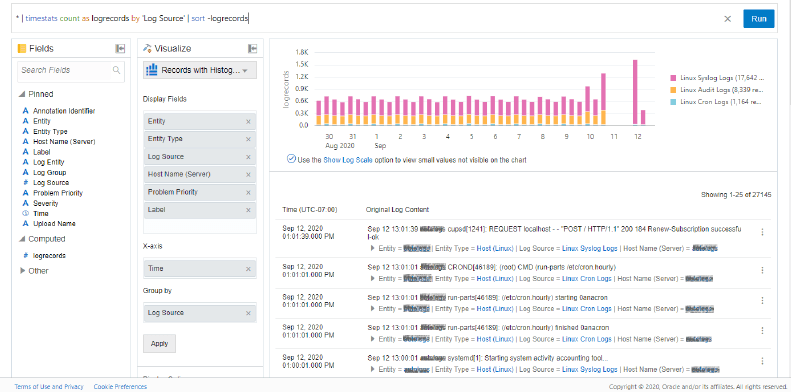Remove Entity Type from Display Fields
The height and width of the screenshot is (392, 791).
pyautogui.click(x=248, y=139)
